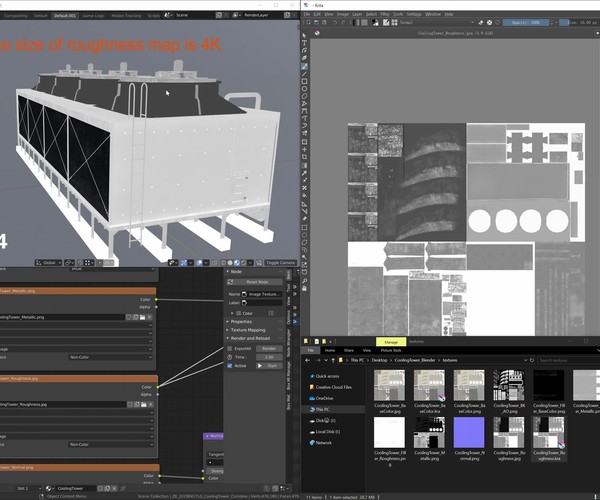Click Krita's New document toolbar icon
This screenshot has width=600, height=500.
(308, 23)
